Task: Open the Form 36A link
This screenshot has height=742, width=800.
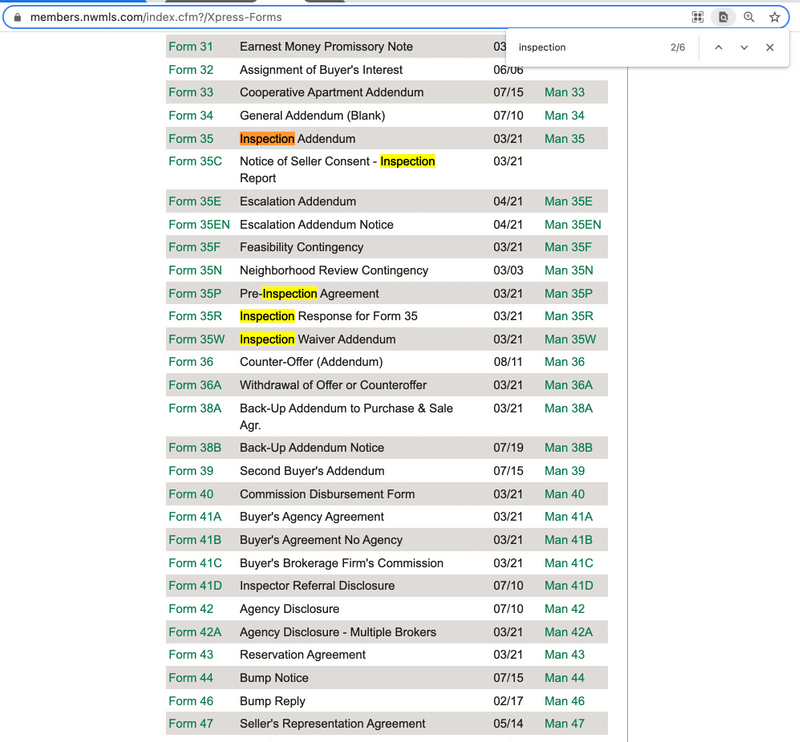Action: pyautogui.click(x=196, y=385)
